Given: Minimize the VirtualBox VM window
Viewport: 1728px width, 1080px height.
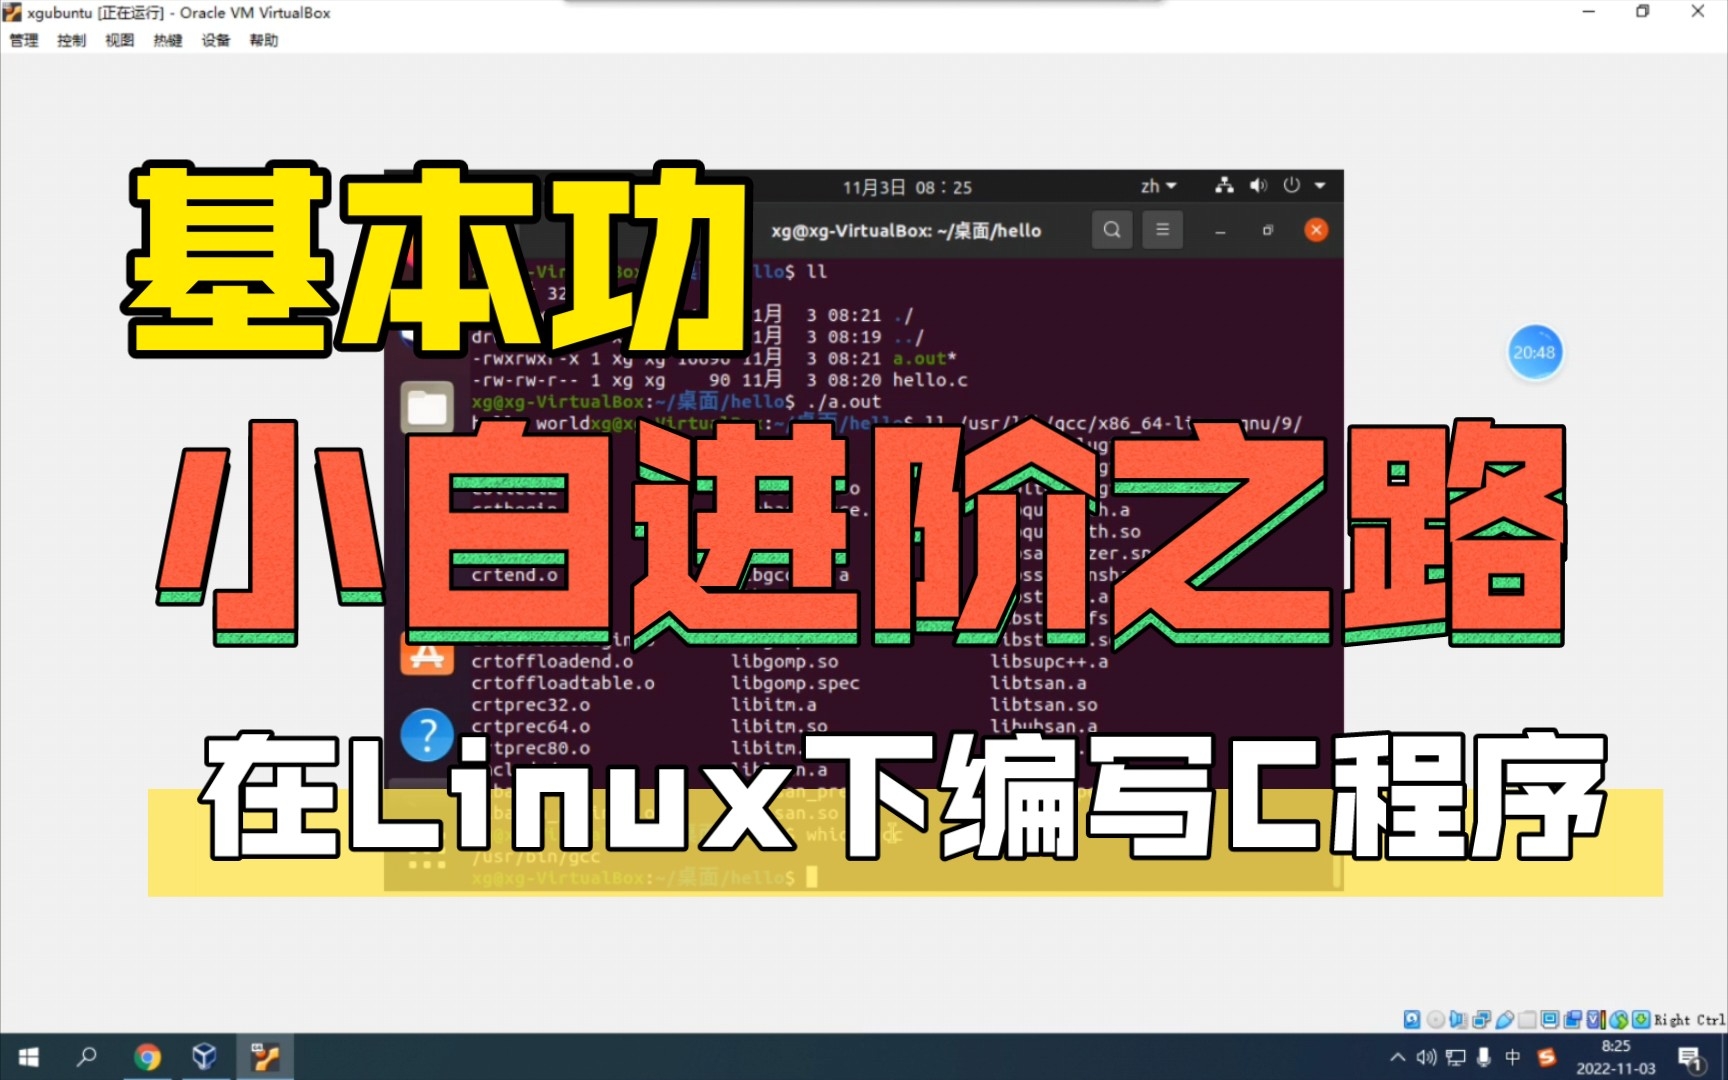Looking at the screenshot, I should [x=1588, y=12].
